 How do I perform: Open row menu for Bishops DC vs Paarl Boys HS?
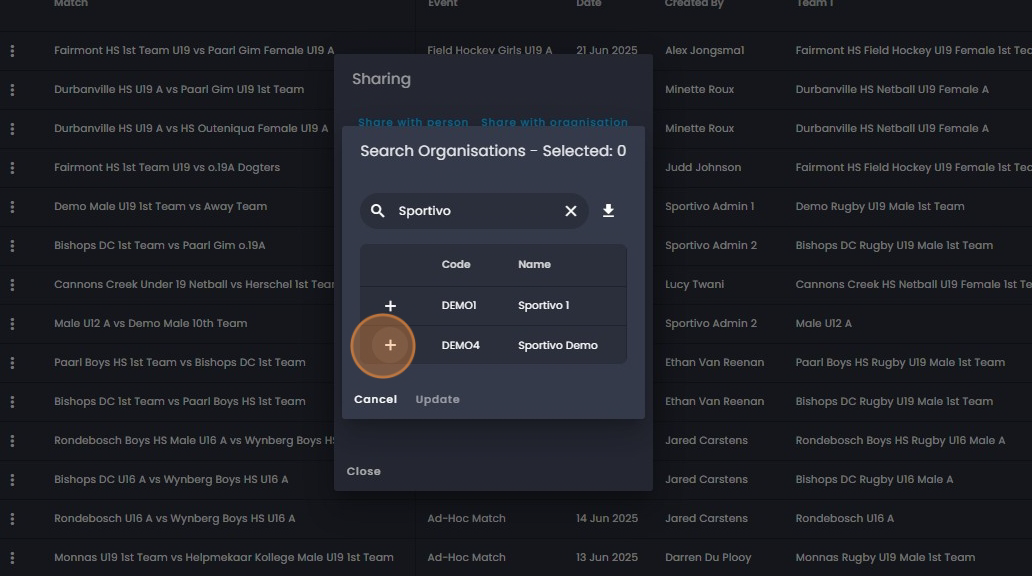(12, 402)
